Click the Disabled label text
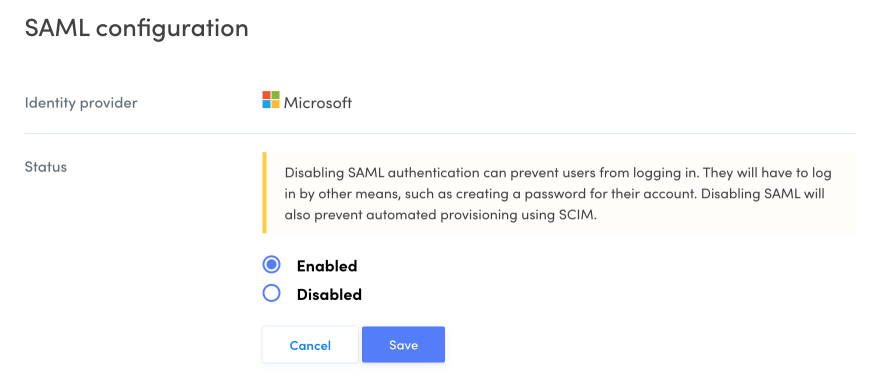 [329, 294]
